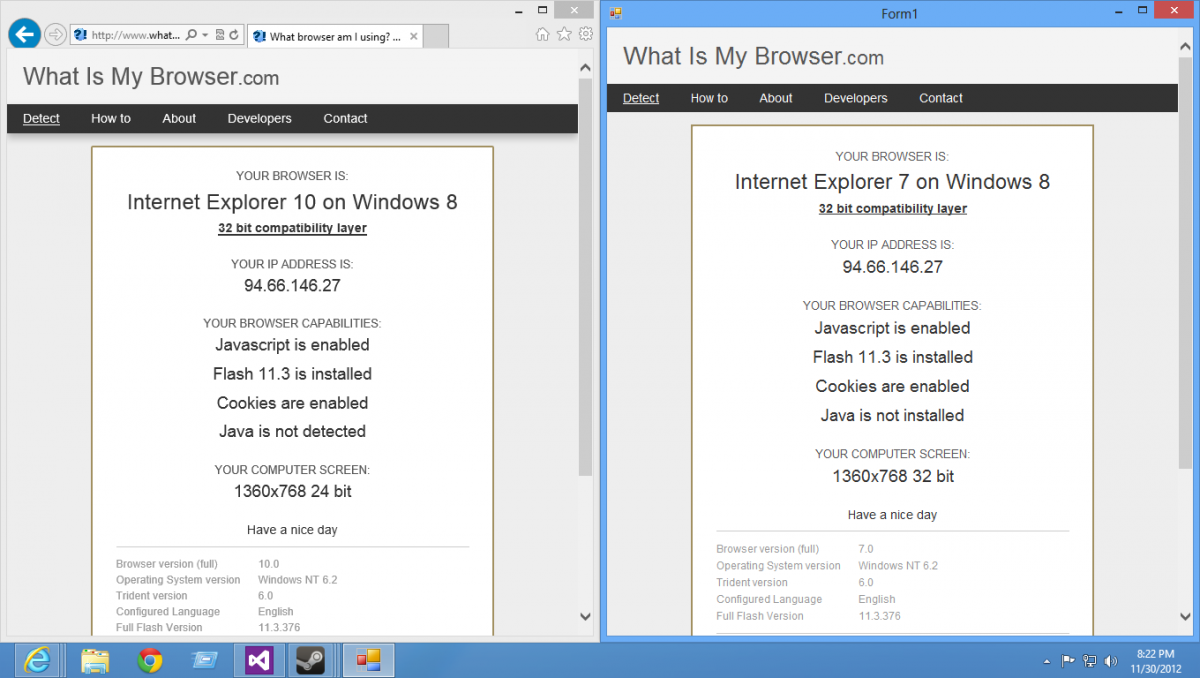This screenshot has height=678, width=1200.
Task: Refresh the page in Internet Explorer
Action: [x=234, y=35]
